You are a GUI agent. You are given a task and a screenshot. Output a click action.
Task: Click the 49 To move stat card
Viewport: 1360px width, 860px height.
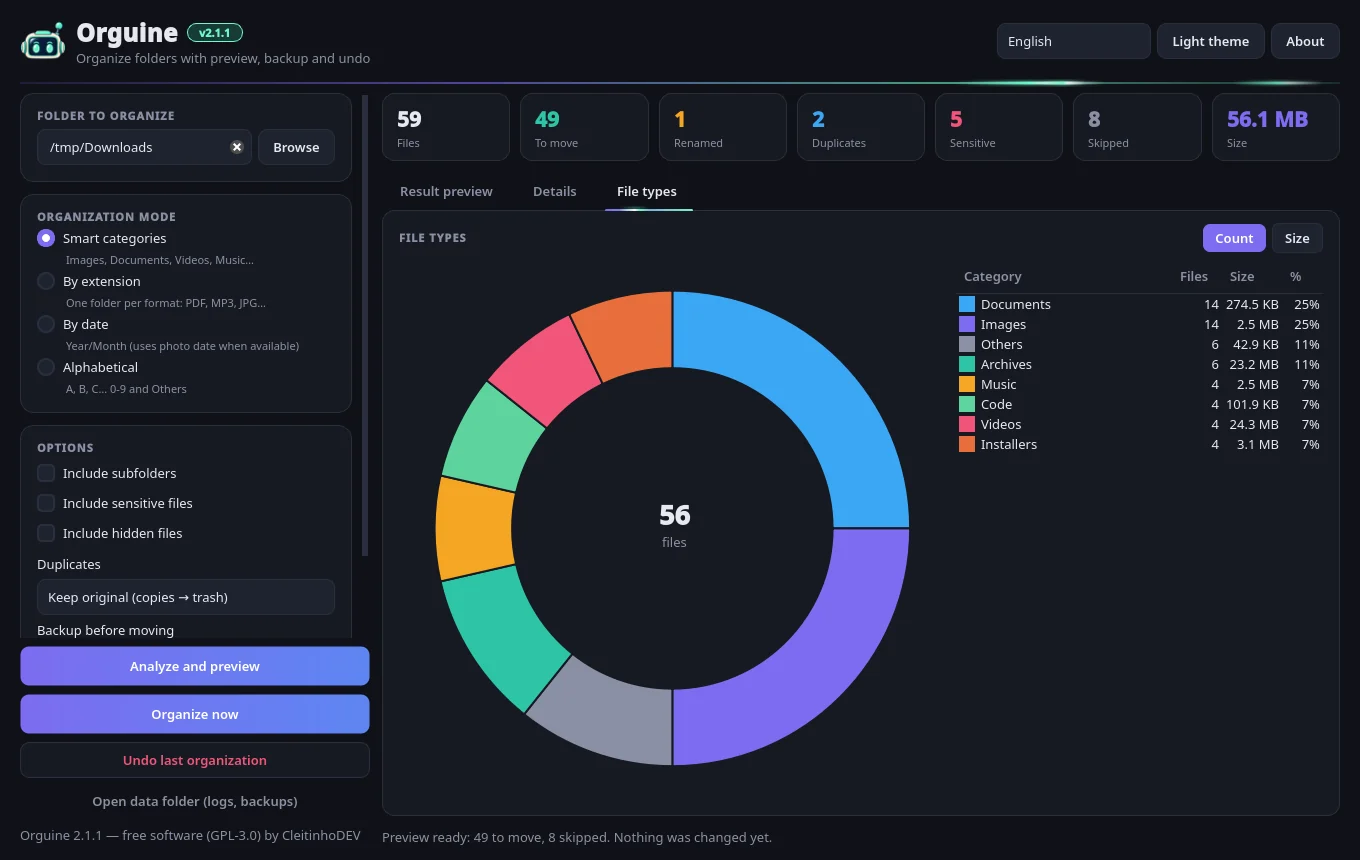coord(584,127)
